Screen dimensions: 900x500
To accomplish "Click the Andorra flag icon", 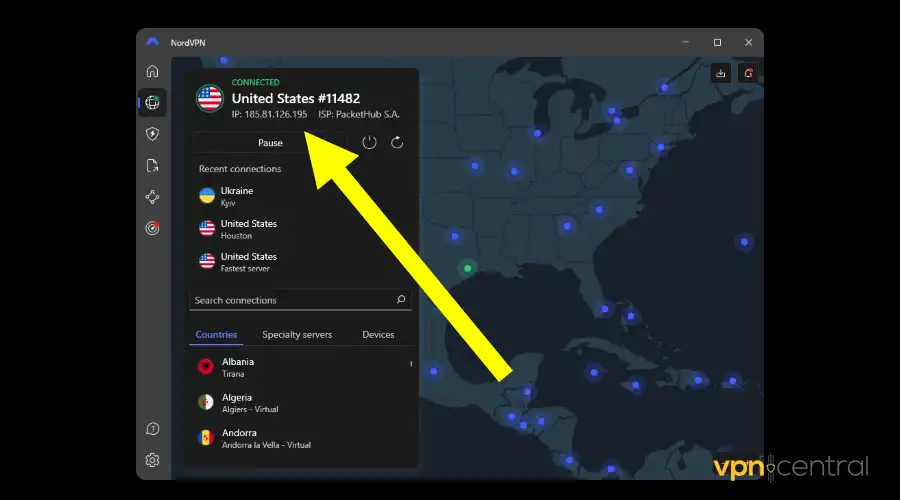I will coord(205,437).
